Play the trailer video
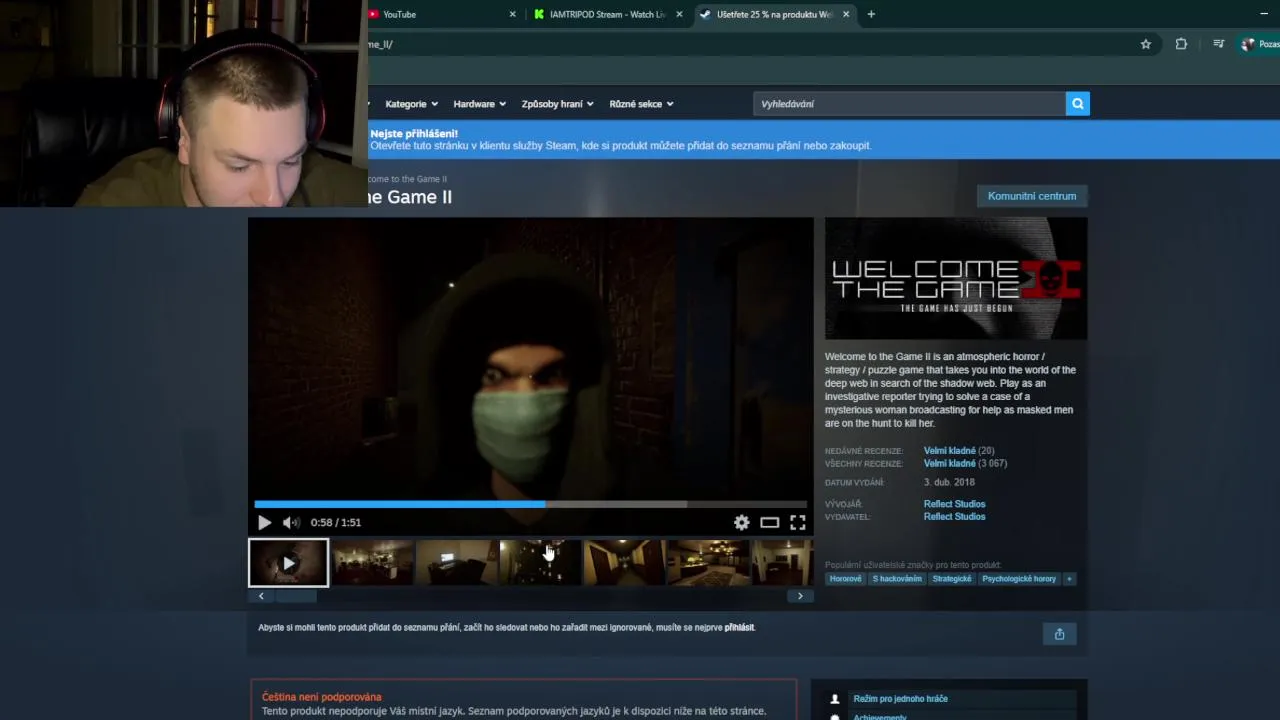 click(x=264, y=522)
